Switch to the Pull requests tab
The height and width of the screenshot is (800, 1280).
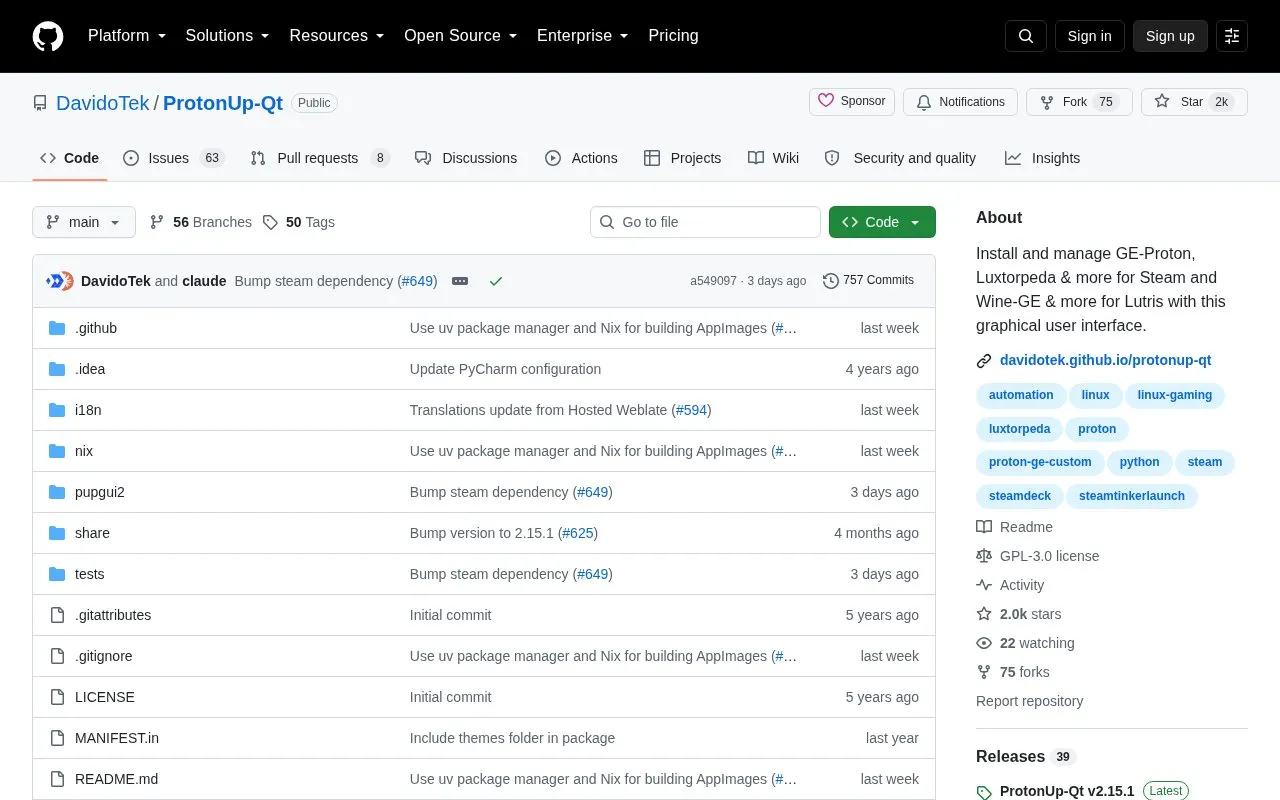point(320,158)
